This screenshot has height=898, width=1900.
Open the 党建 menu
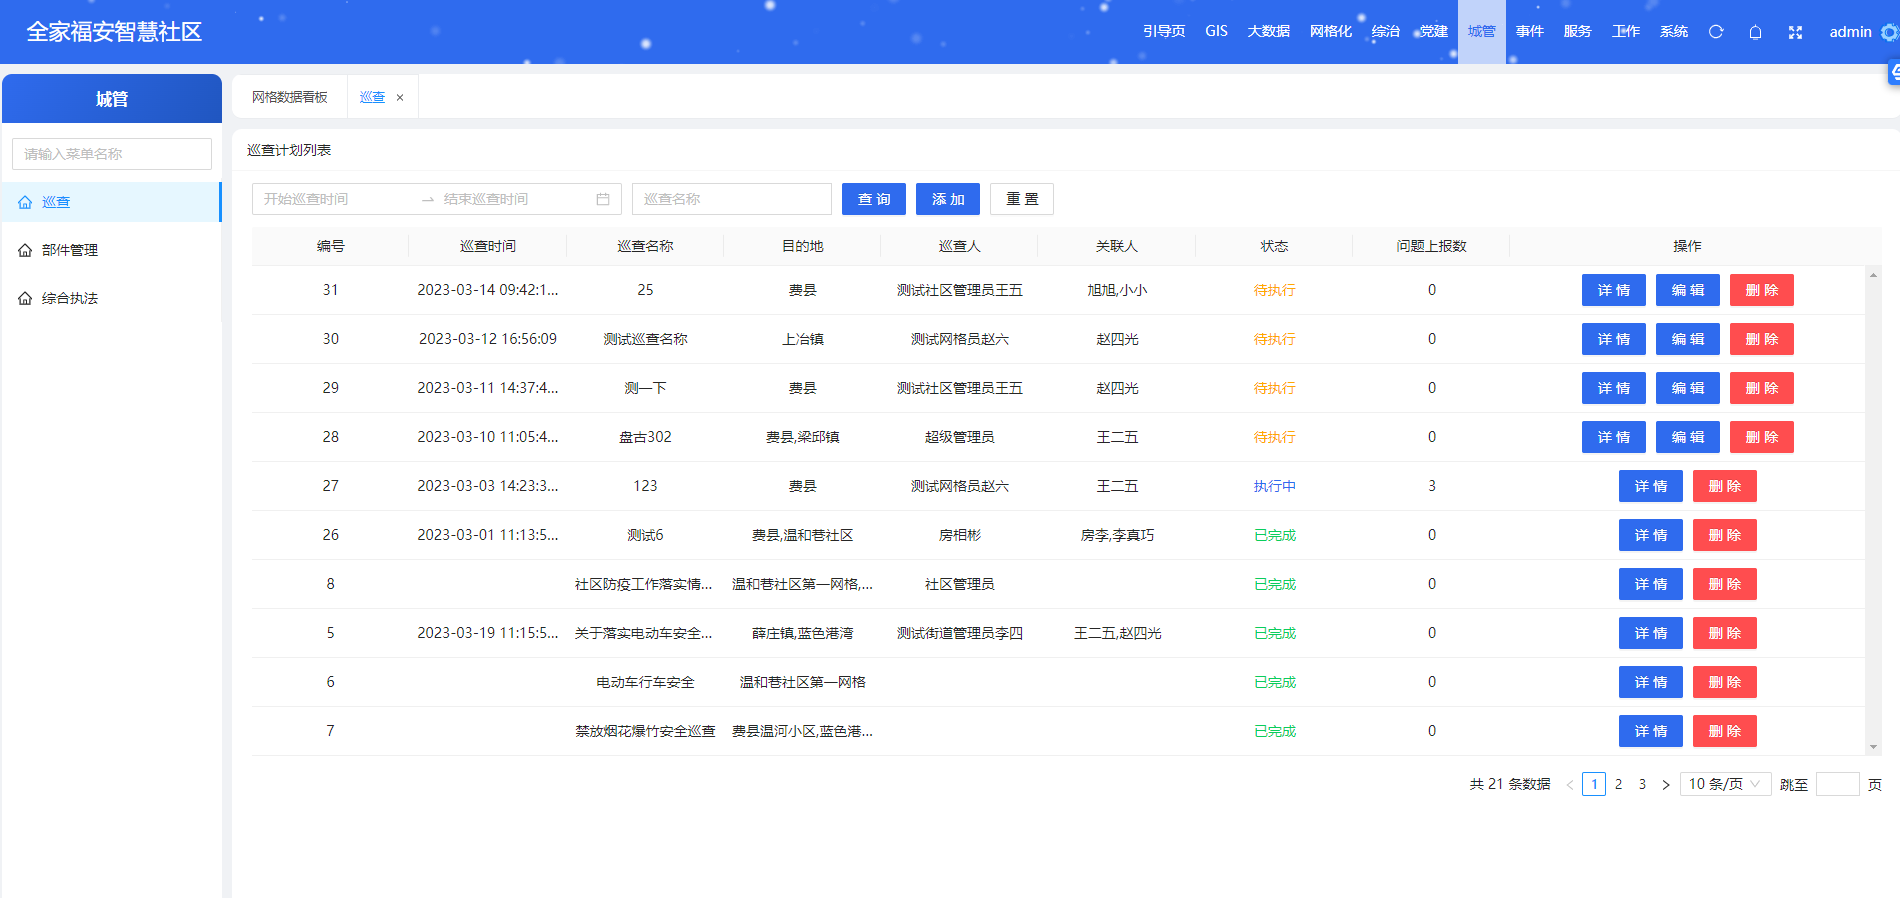(x=1433, y=32)
